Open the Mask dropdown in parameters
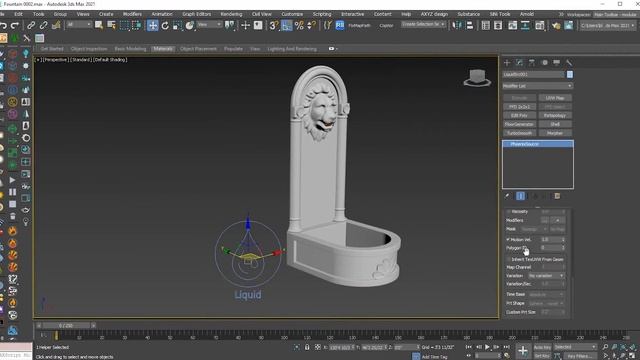Screen dimensions: 640x360 click(534, 229)
